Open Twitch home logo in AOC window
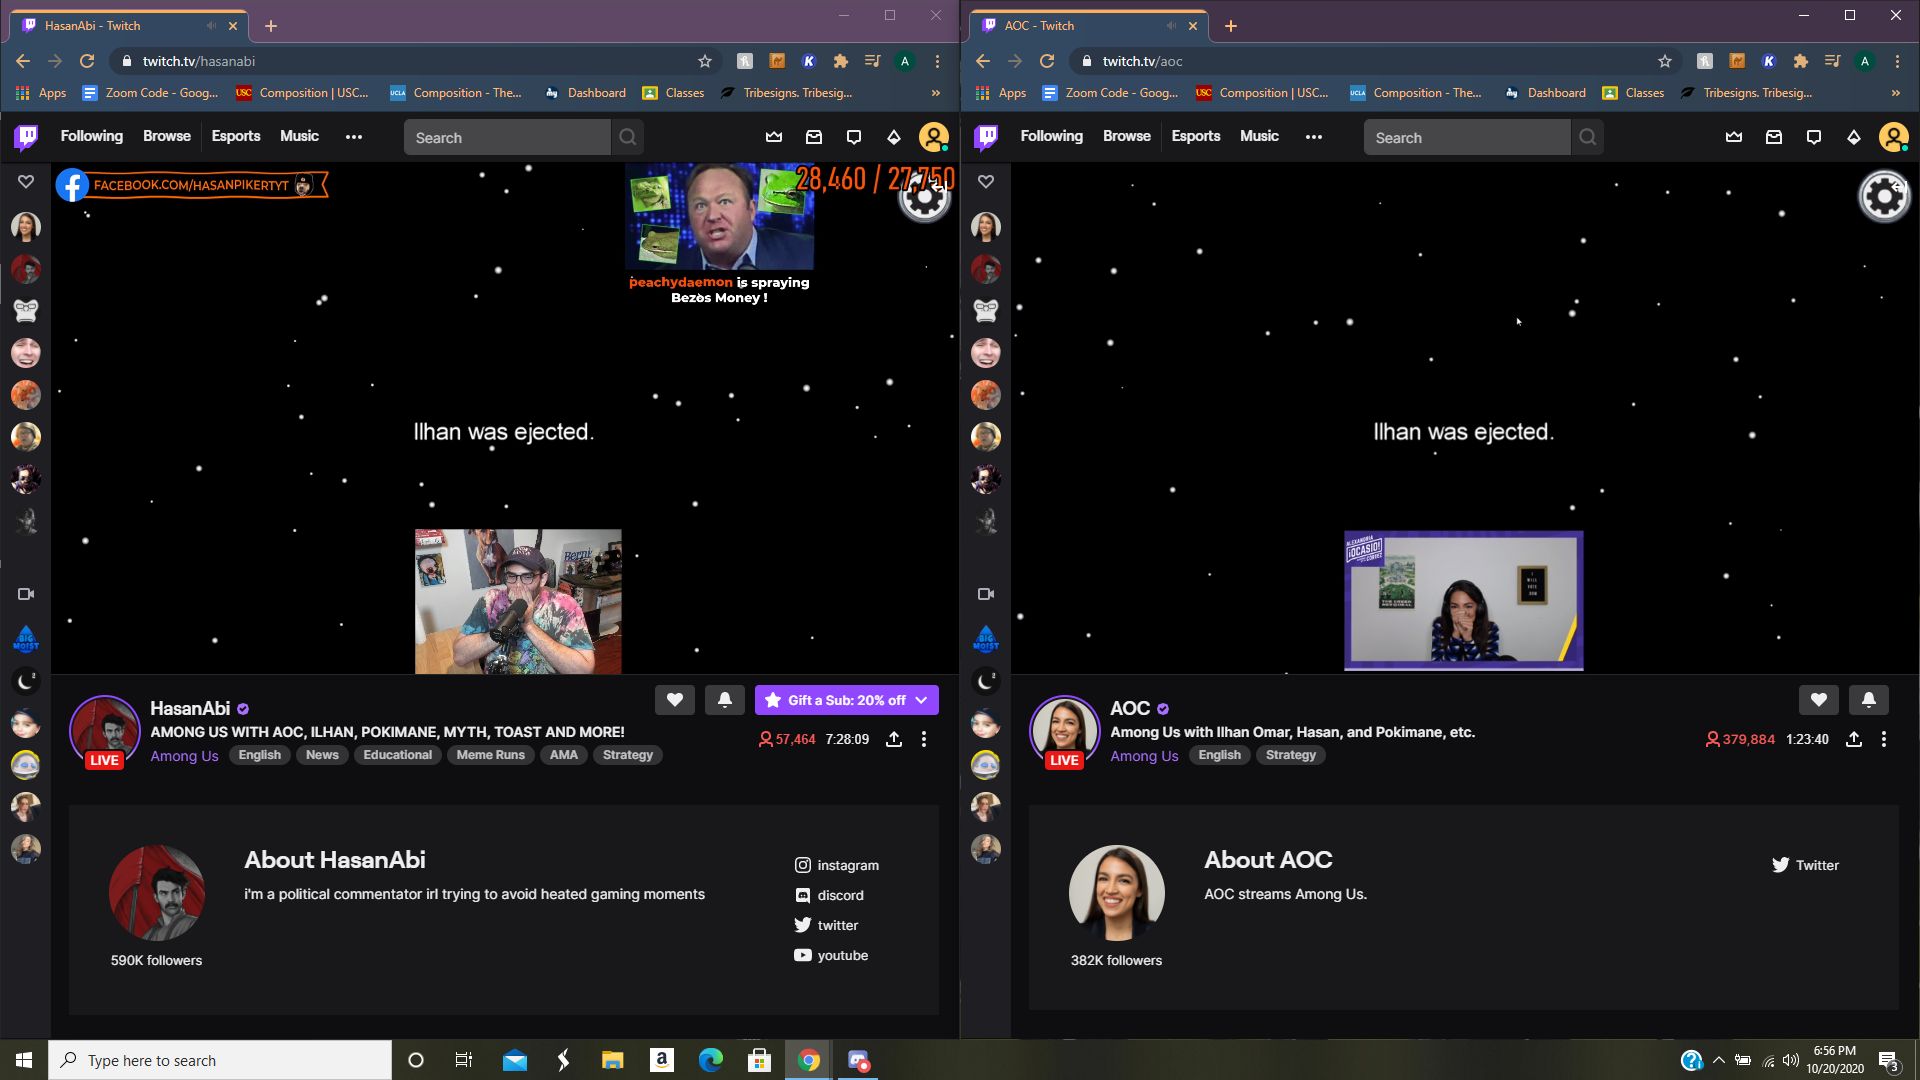 tap(986, 137)
